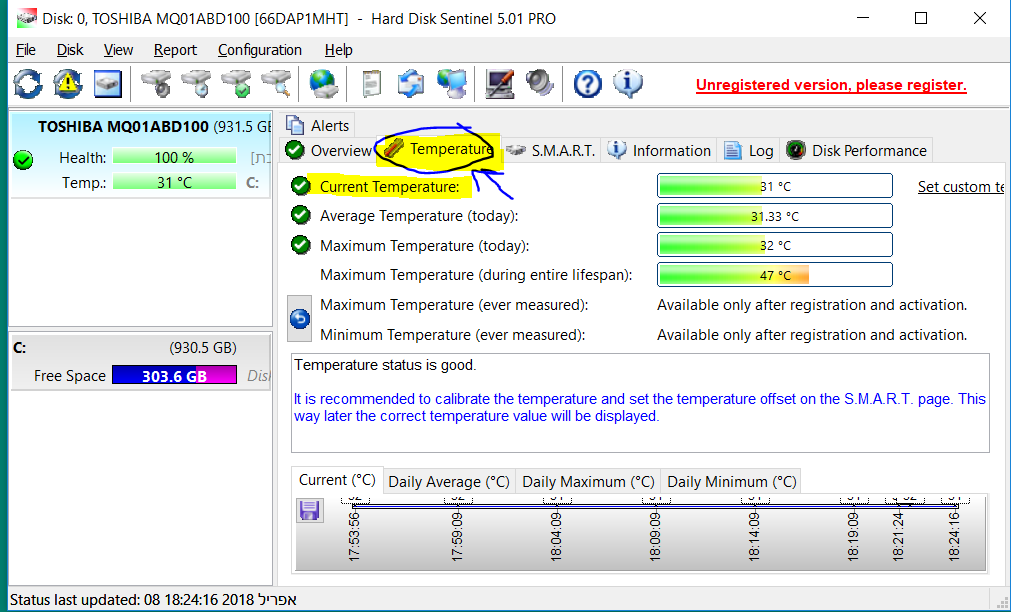Screen dimensions: 1011x612
Task: Select the TOSHIBA MQ01ABD100 disk entry
Action: coord(140,155)
